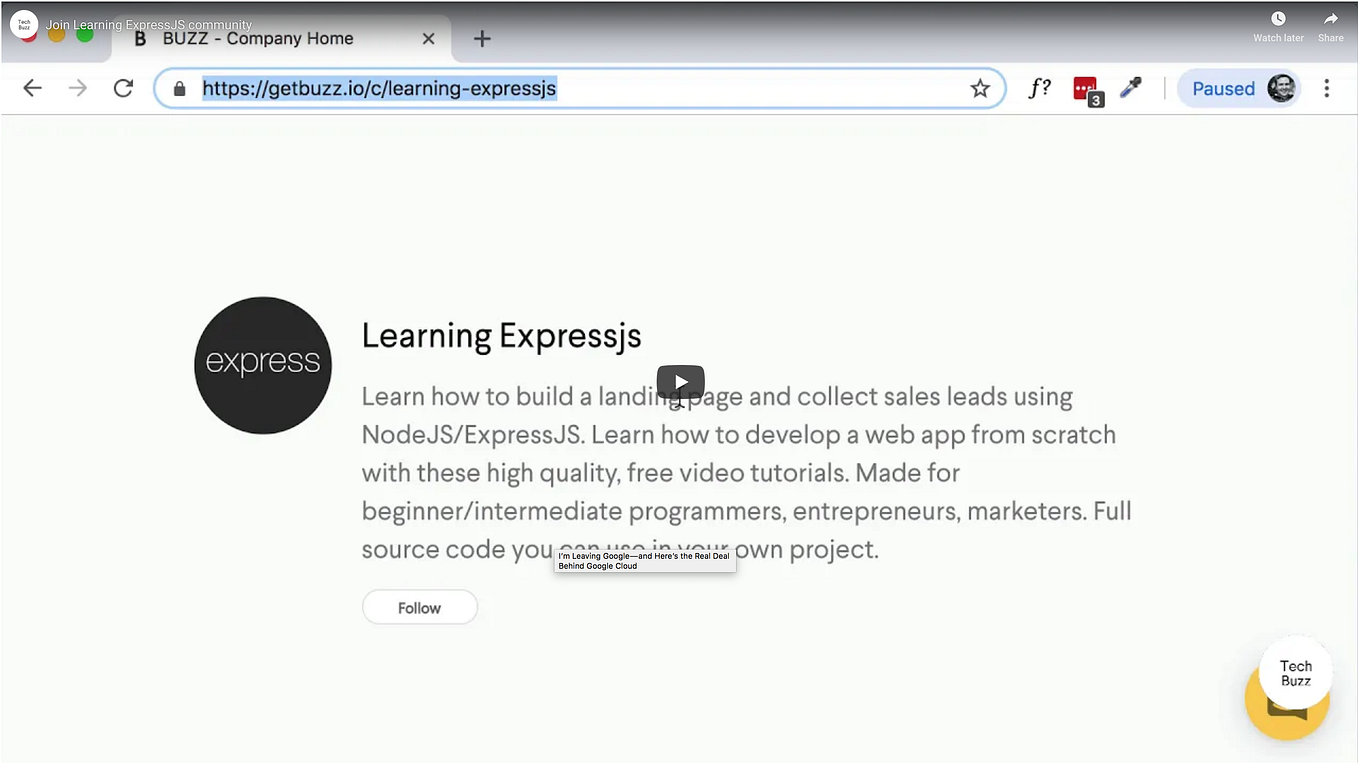Bookmark the page via the star icon
This screenshot has height=764, width=1358.
980,88
